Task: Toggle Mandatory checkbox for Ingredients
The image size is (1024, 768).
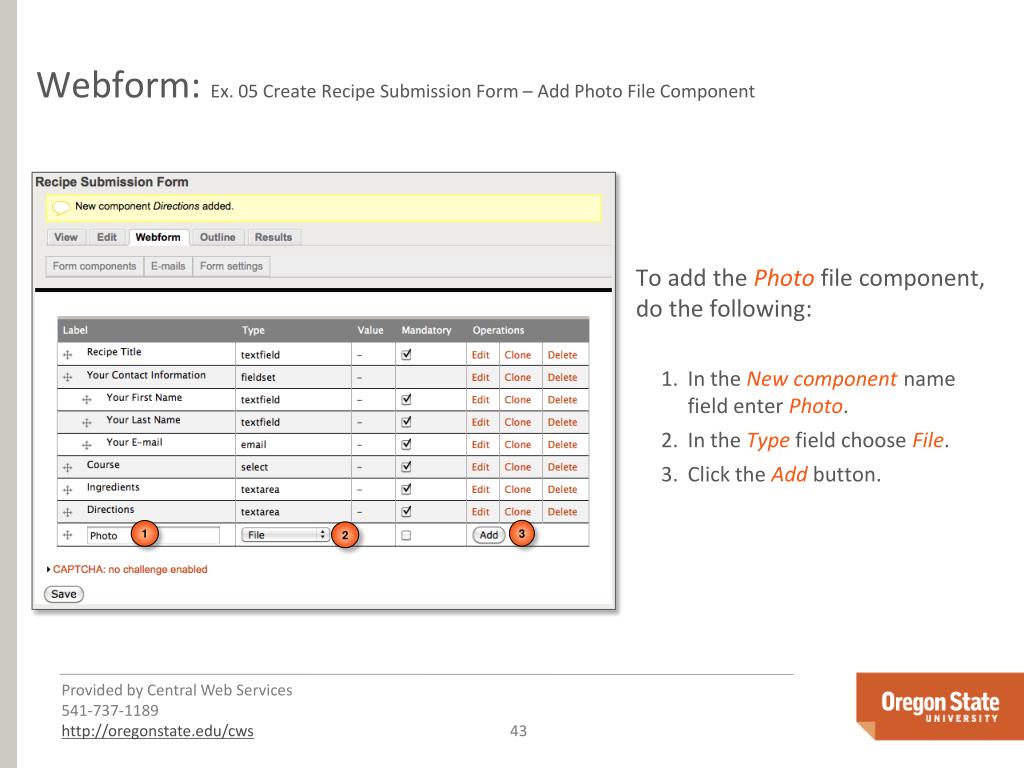Action: point(406,488)
